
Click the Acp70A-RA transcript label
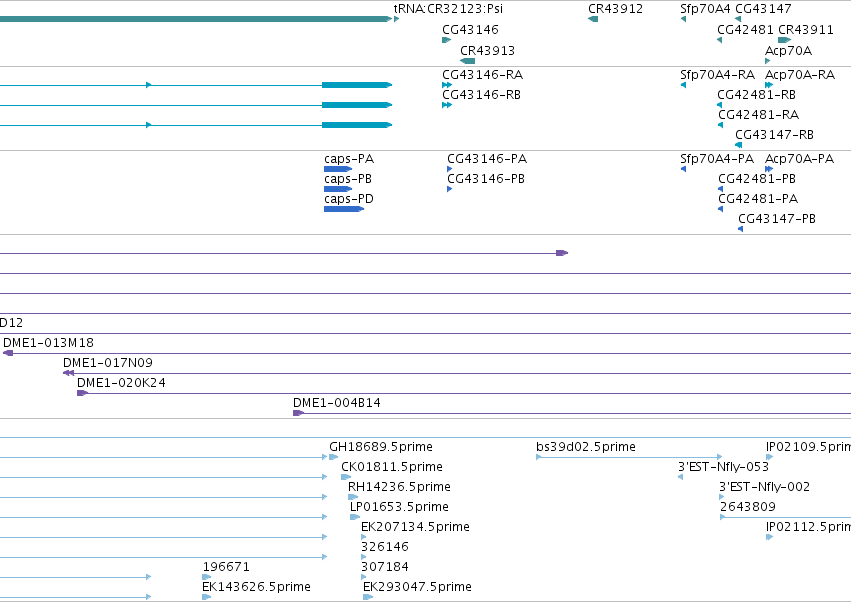(800, 74)
